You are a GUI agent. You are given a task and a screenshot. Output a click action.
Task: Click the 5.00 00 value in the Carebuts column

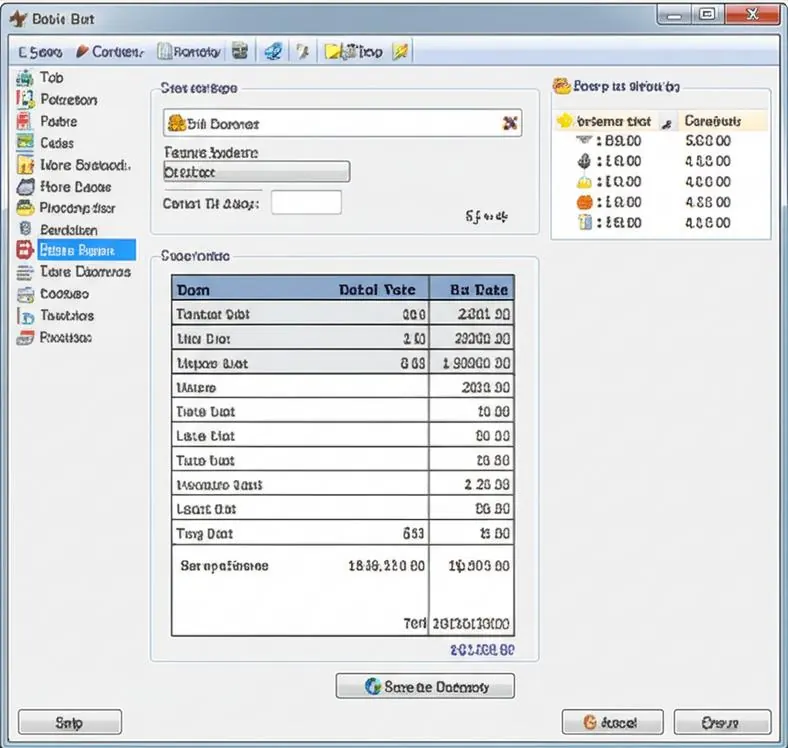(708, 140)
